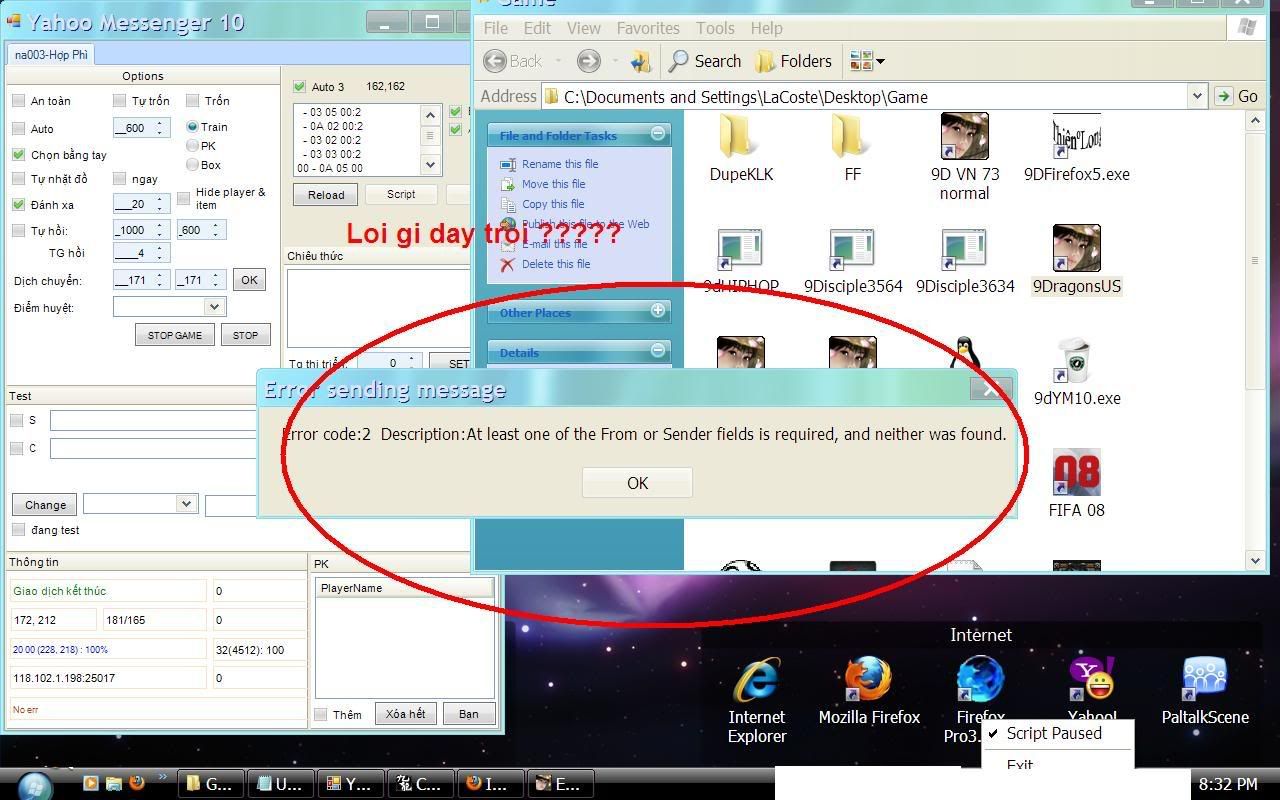Toggle the Folders pane button
The image size is (1280, 800).
click(x=794, y=61)
